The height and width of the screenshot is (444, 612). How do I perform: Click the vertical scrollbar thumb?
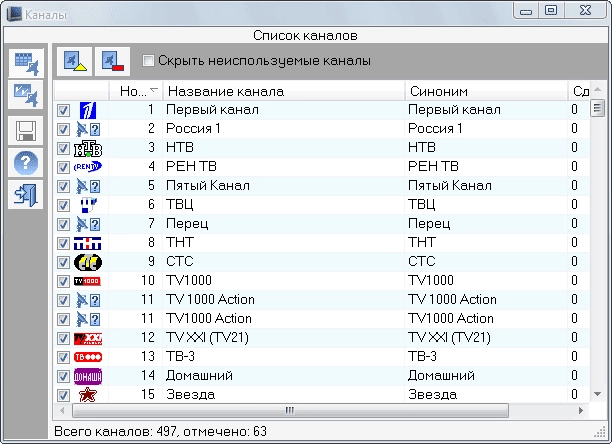coord(598,108)
